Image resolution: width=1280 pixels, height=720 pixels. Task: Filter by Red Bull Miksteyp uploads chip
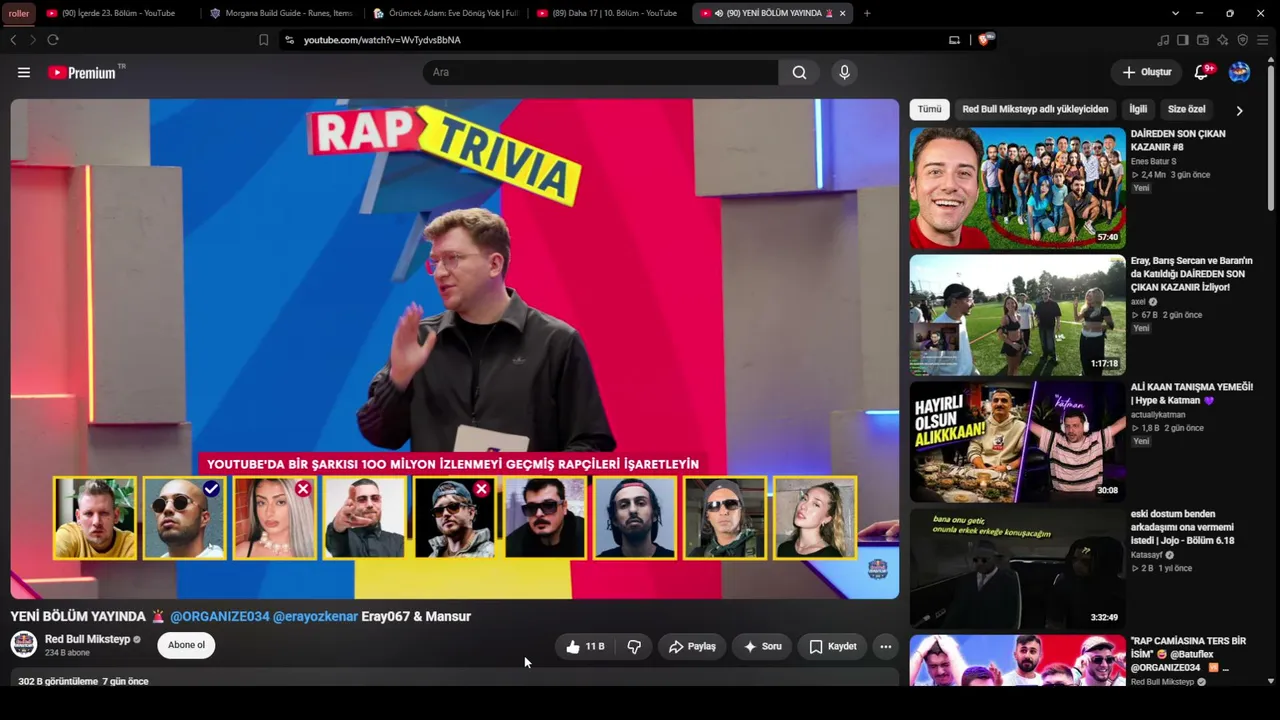click(1035, 109)
